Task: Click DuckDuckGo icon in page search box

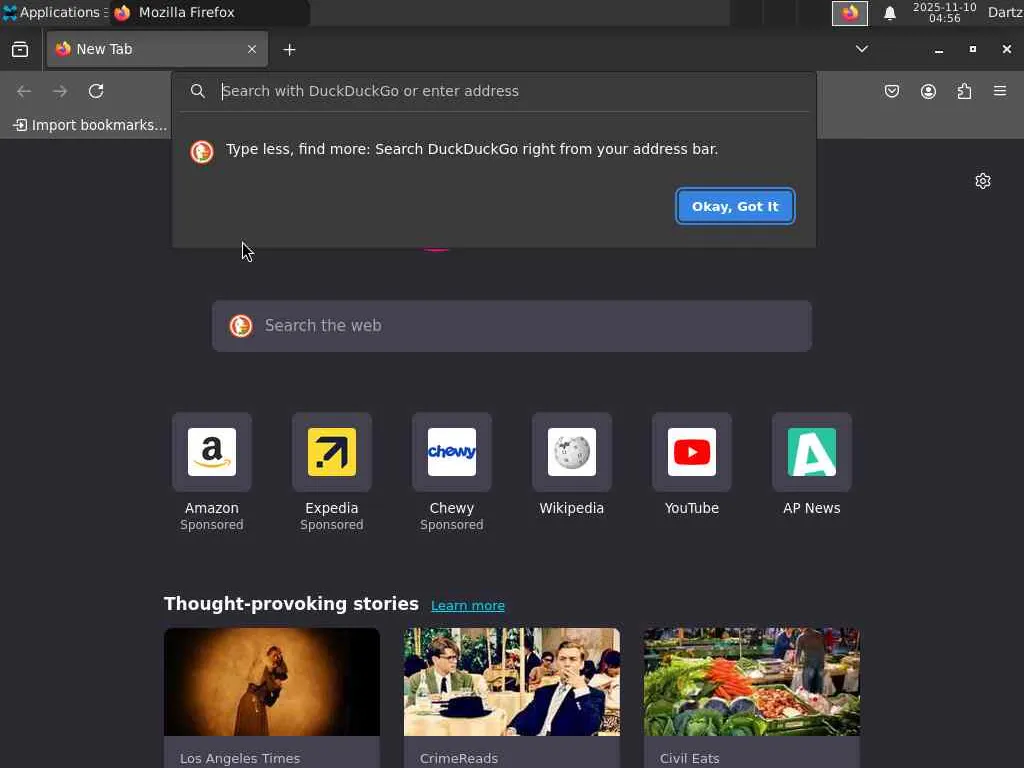Action: [x=241, y=325]
